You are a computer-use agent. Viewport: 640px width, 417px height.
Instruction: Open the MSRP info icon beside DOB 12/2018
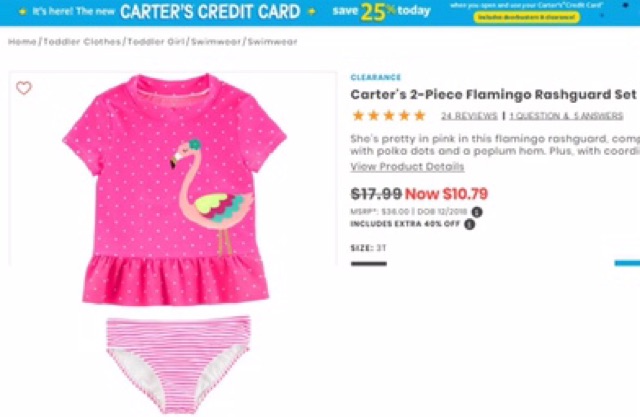[477, 212]
